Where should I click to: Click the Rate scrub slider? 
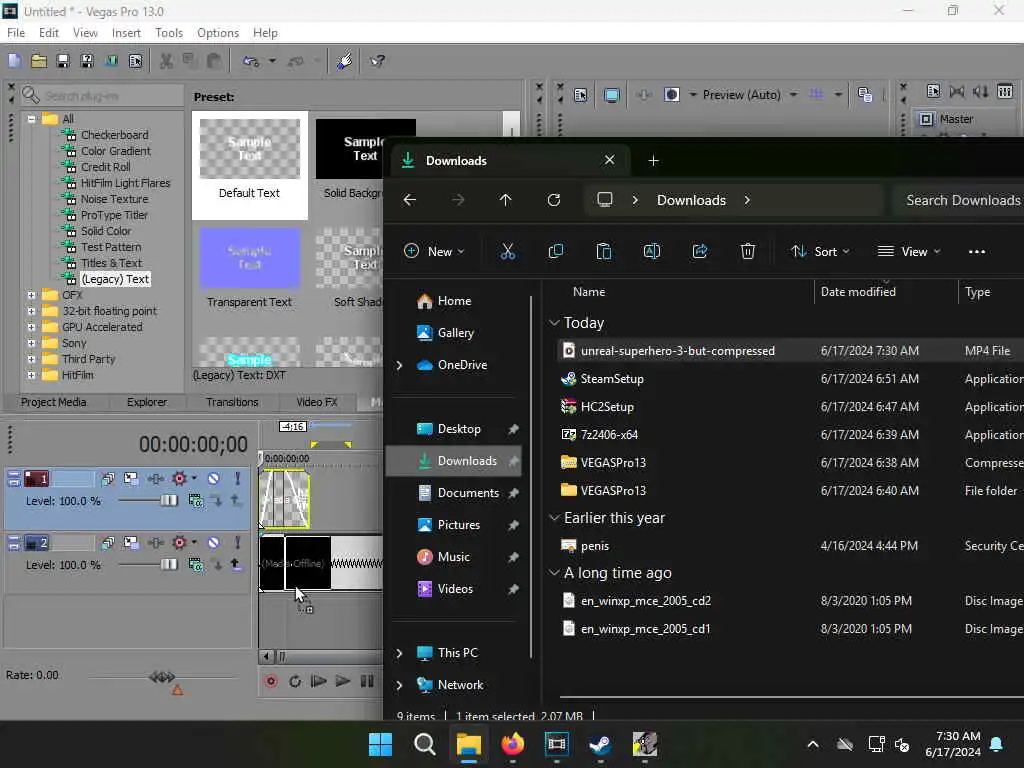[x=162, y=677]
